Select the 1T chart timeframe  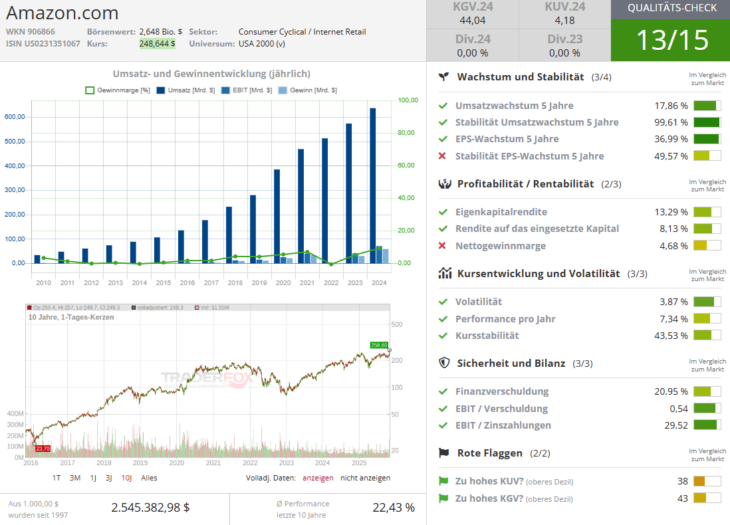(x=57, y=478)
